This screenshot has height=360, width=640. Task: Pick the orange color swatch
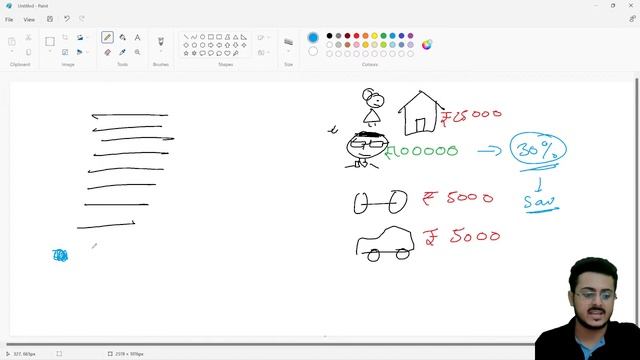point(365,36)
